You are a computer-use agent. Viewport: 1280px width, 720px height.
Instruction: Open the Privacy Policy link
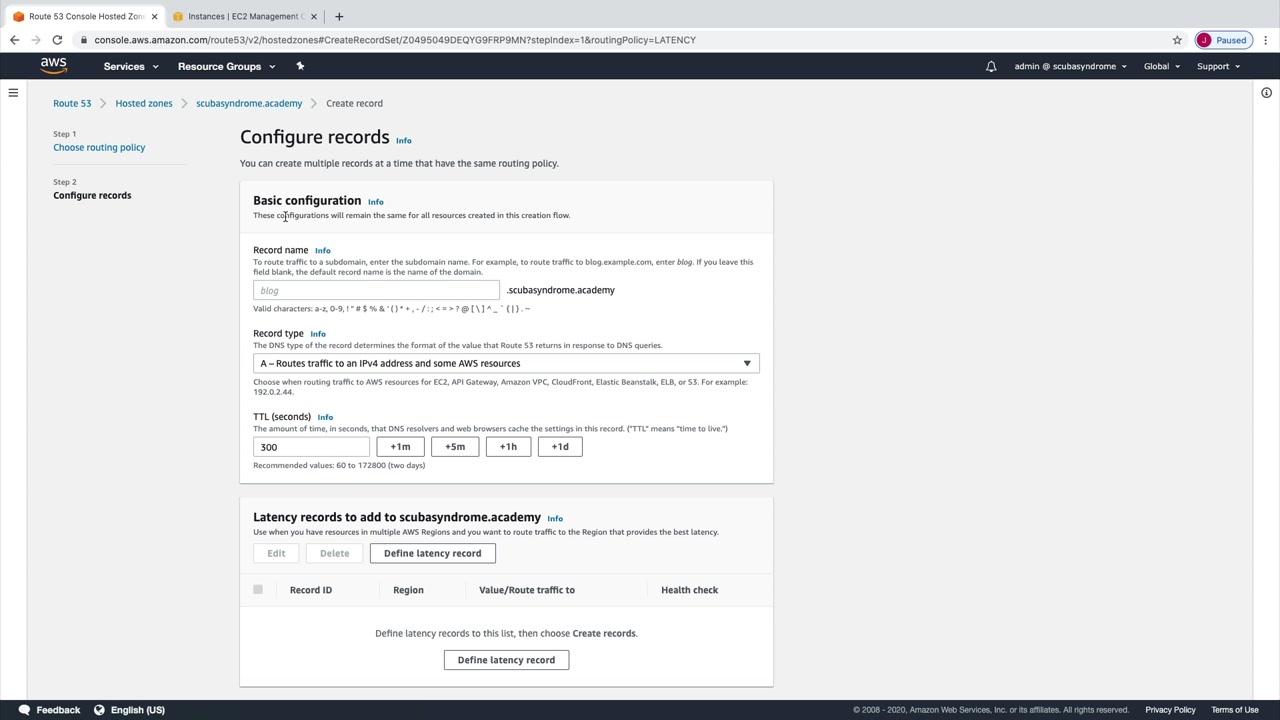pyautogui.click(x=1170, y=710)
